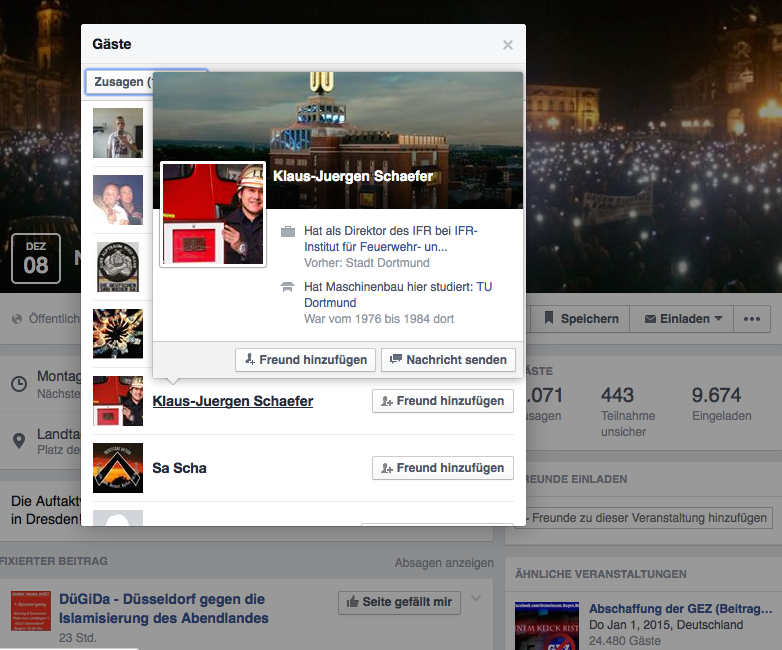This screenshot has width=782, height=650.
Task: Click the globe Öffentlich privacy icon
Action: pos(17,319)
